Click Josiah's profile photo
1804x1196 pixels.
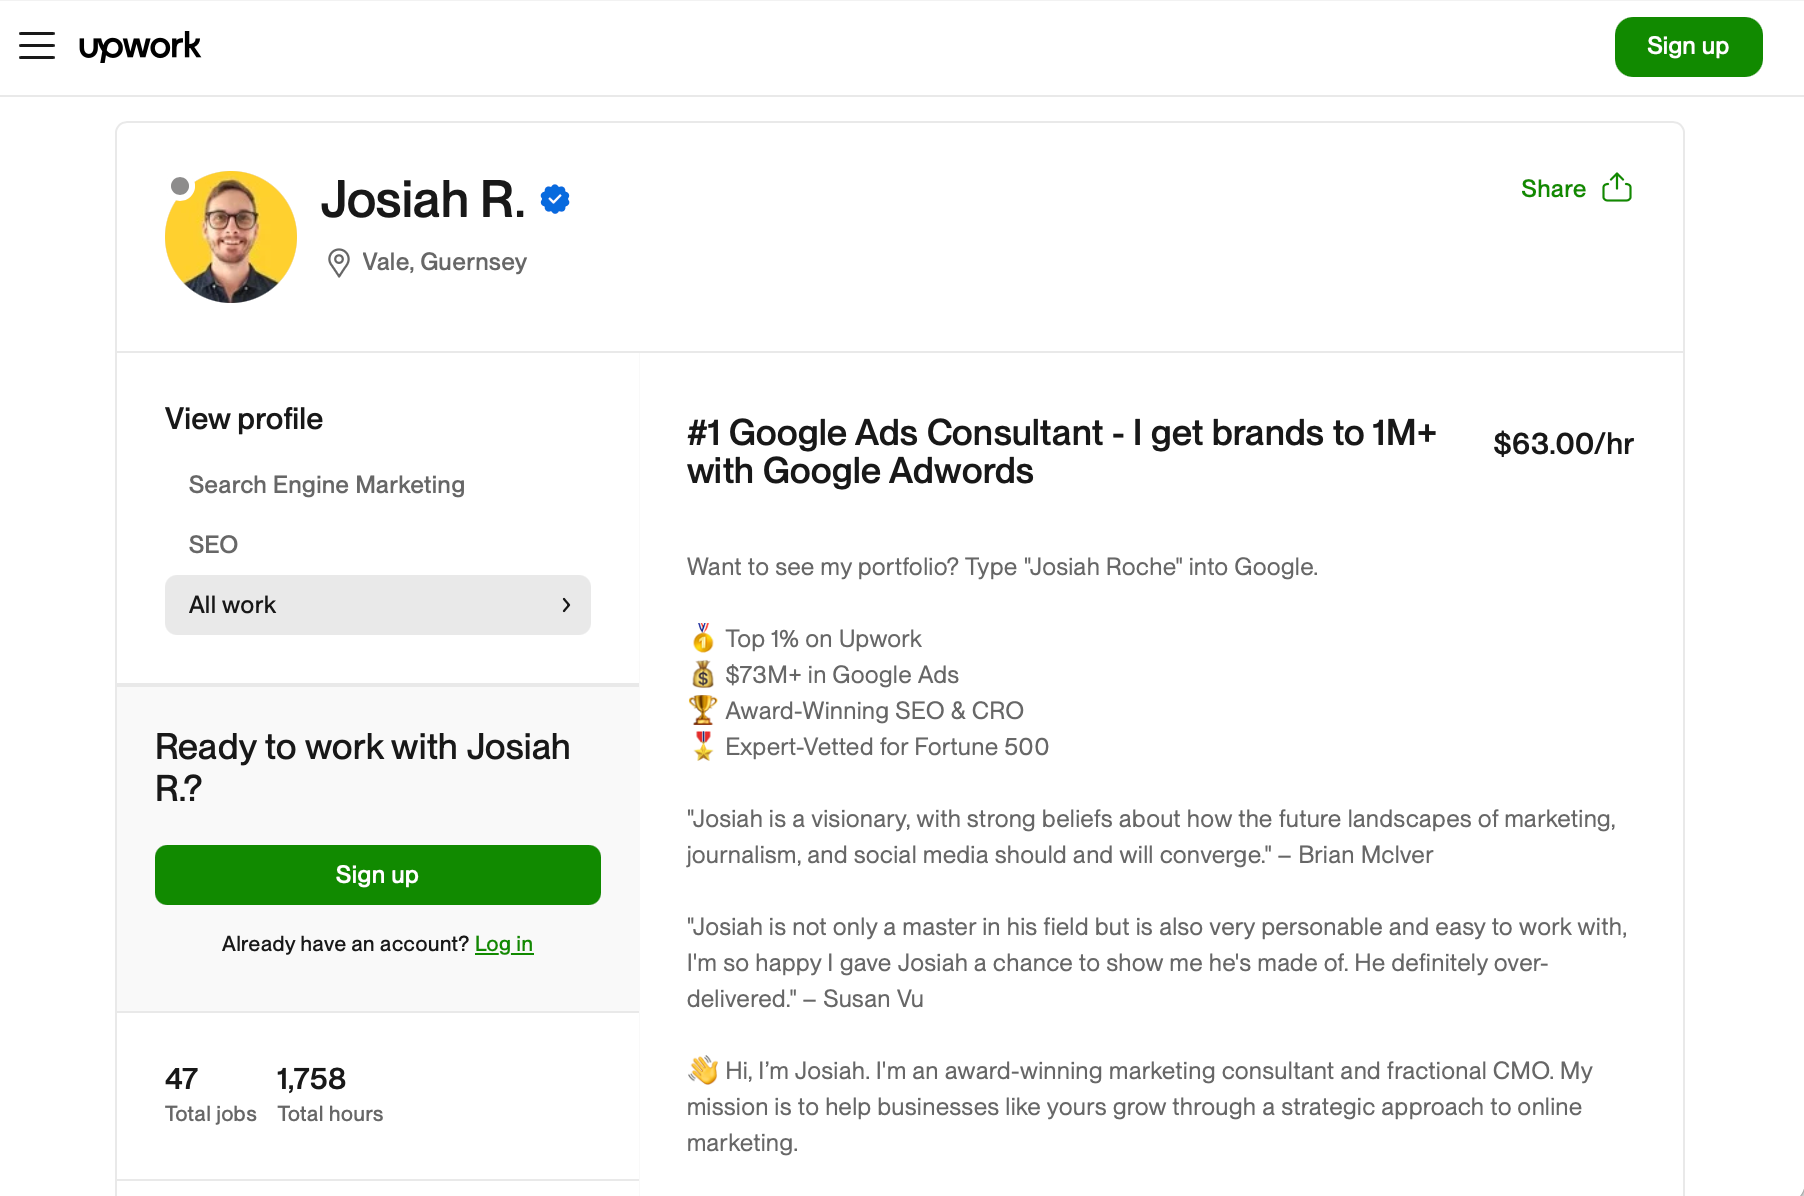231,237
